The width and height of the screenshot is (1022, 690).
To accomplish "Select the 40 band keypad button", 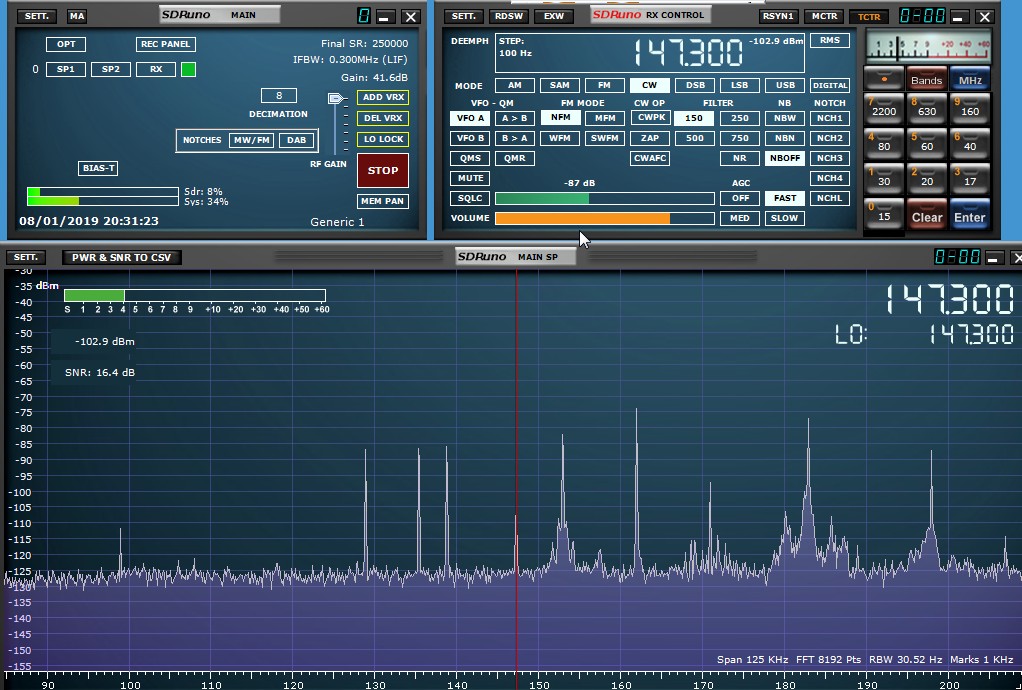I will (970, 143).
